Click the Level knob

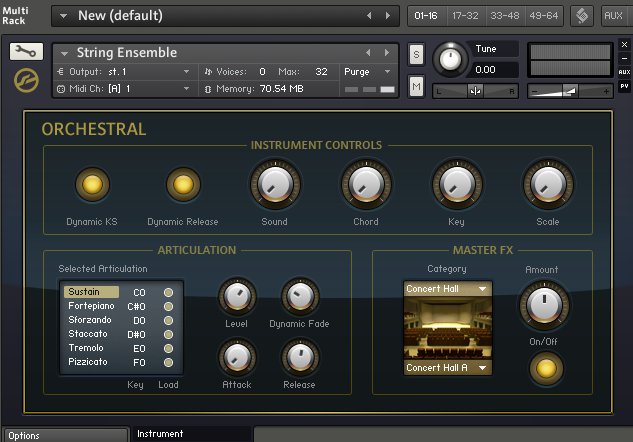237,296
